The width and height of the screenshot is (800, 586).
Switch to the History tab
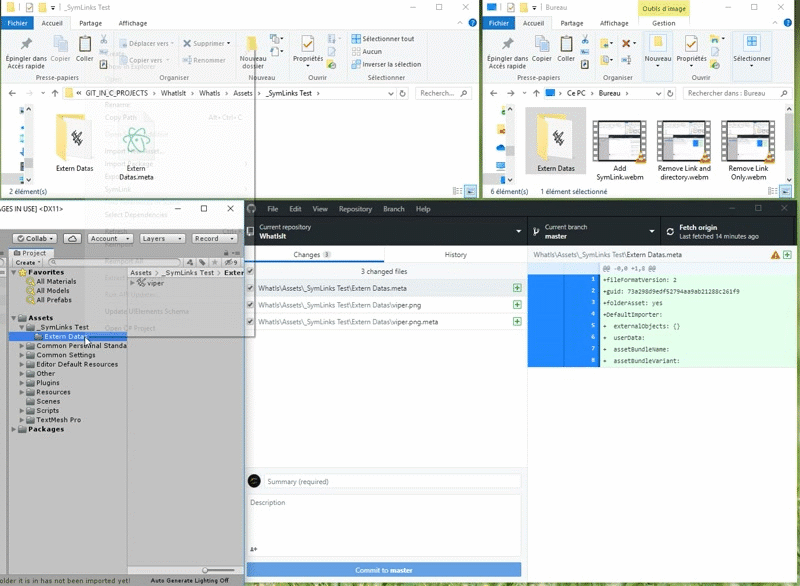456,254
